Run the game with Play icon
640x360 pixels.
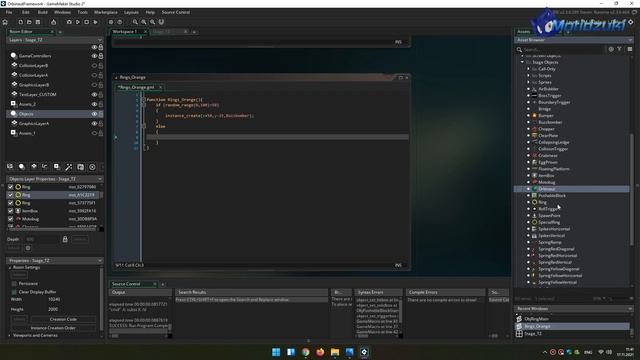pyautogui.click(x=78, y=22)
